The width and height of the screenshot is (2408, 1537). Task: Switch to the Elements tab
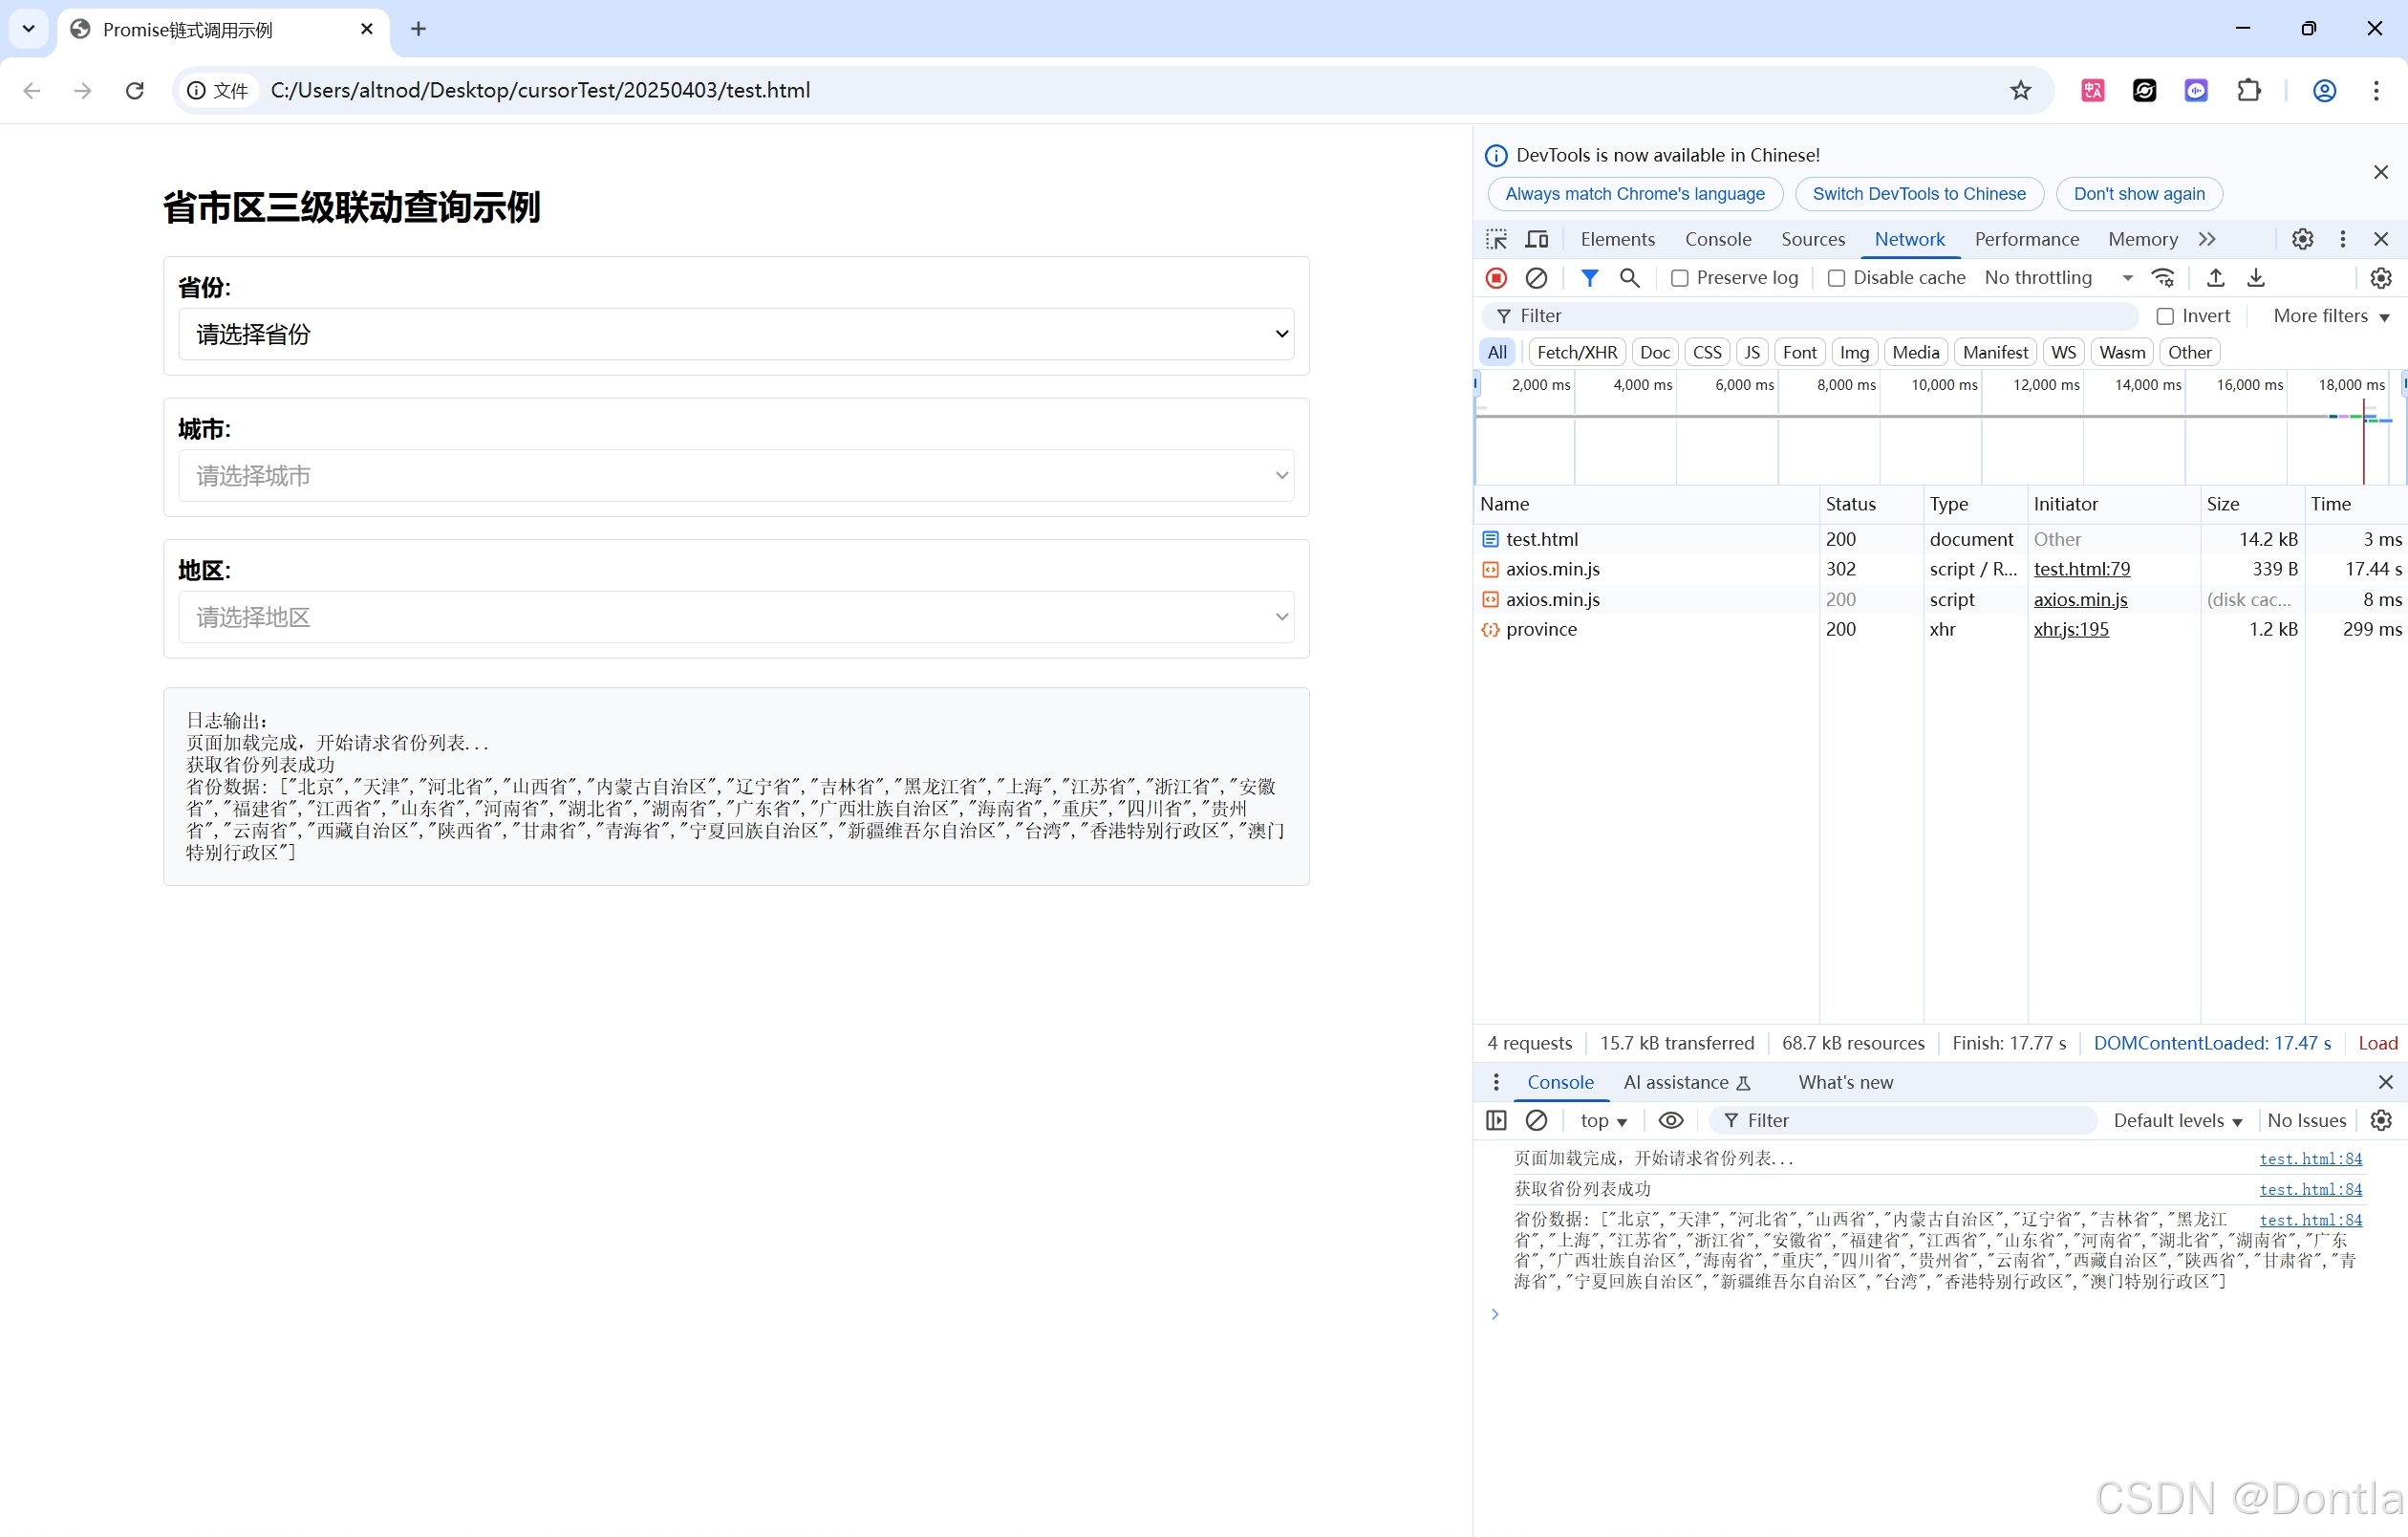[1617, 239]
